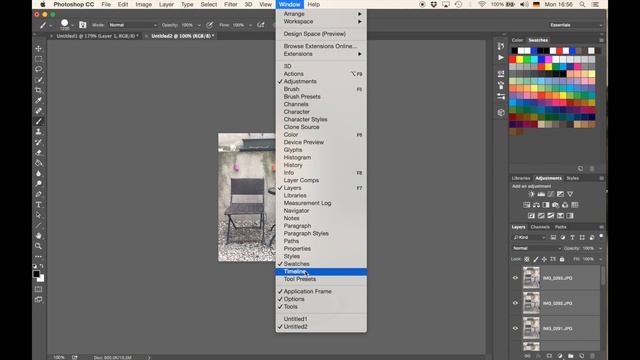Image resolution: width=640 pixels, height=360 pixels.
Task: Click the Spotlight search icon
Action: [x=582, y=4]
